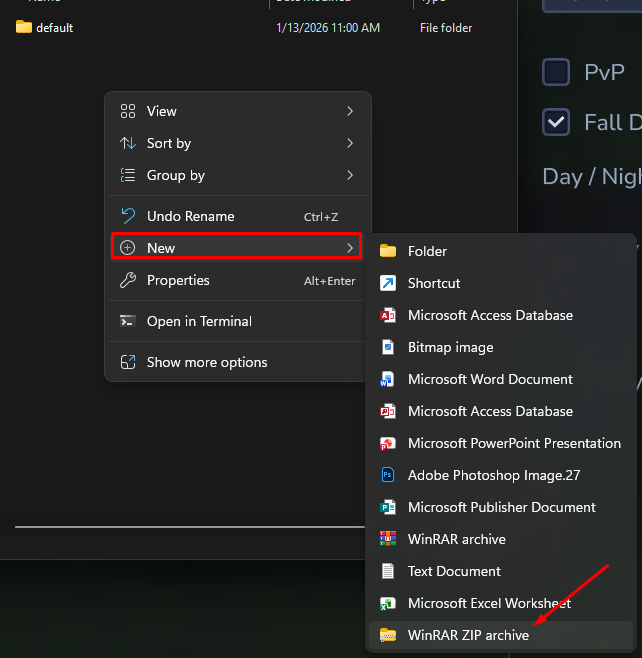Click the Microsoft Excel Worksheet icon

tap(388, 603)
